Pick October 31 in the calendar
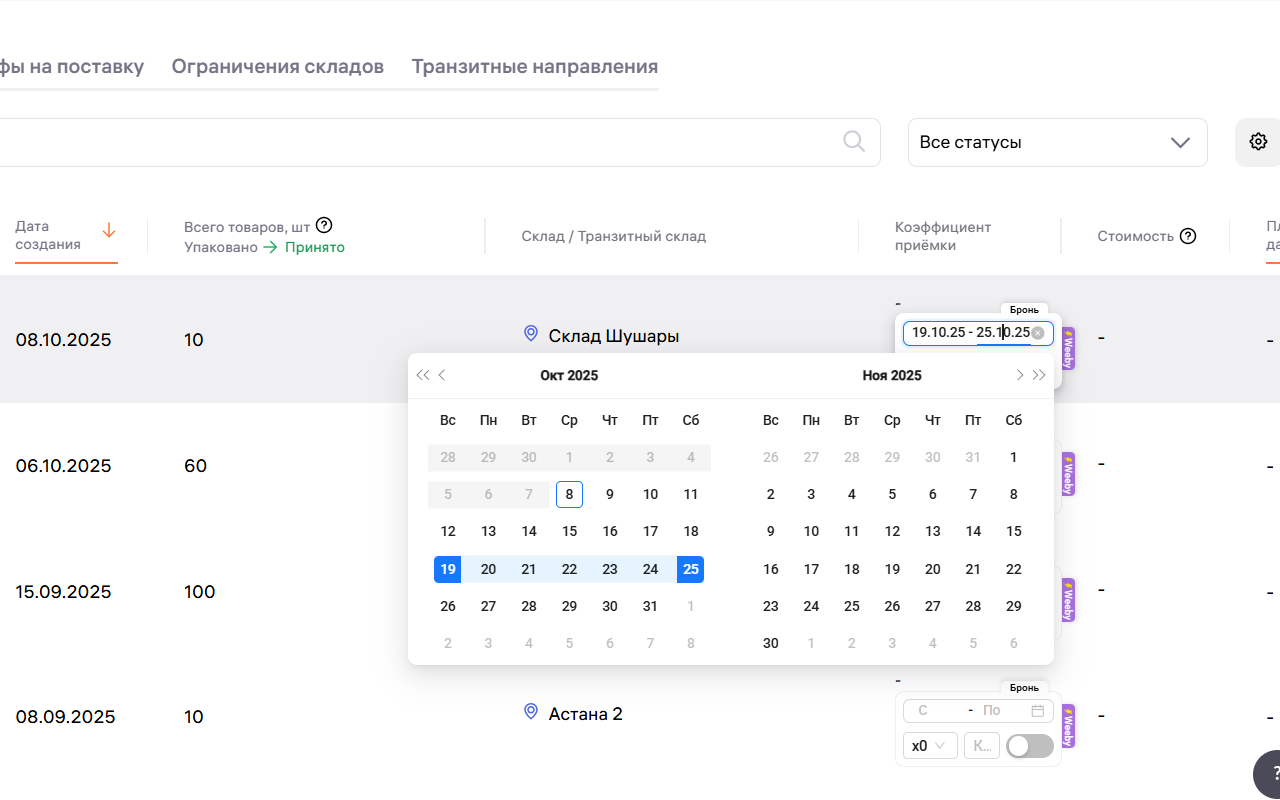The height and width of the screenshot is (800, 1280). tap(650, 606)
